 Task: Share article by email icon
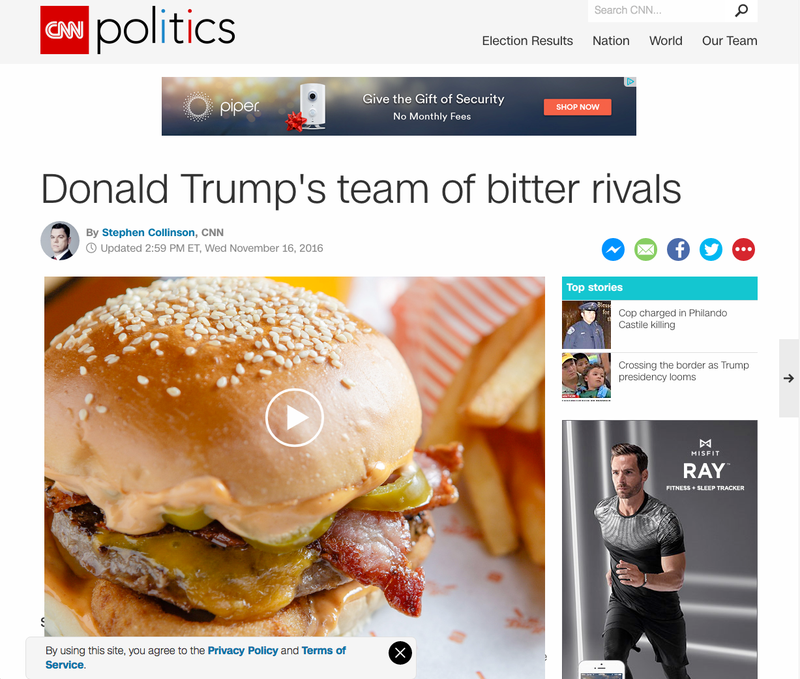(645, 249)
